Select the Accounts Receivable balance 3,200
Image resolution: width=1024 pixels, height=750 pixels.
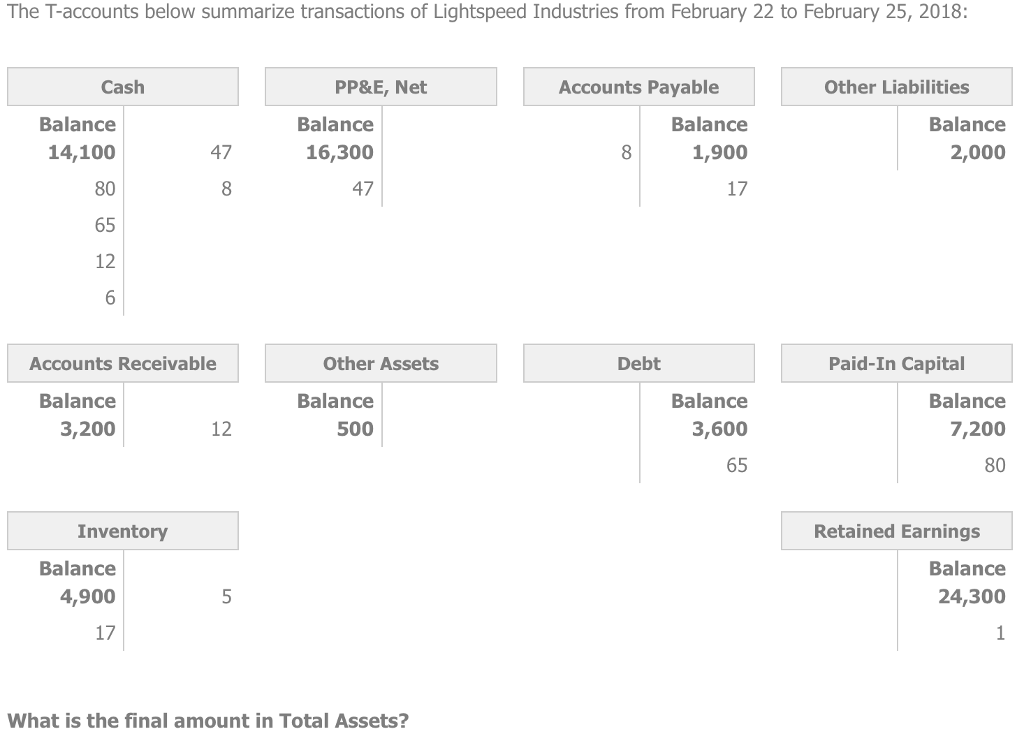(88, 429)
